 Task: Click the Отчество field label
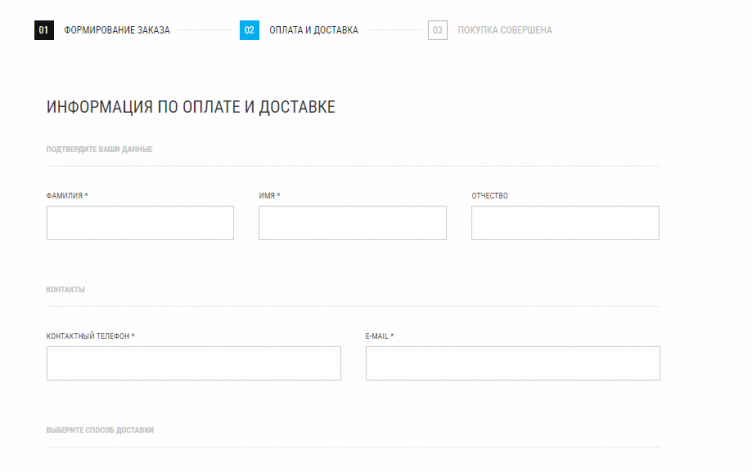click(490, 196)
